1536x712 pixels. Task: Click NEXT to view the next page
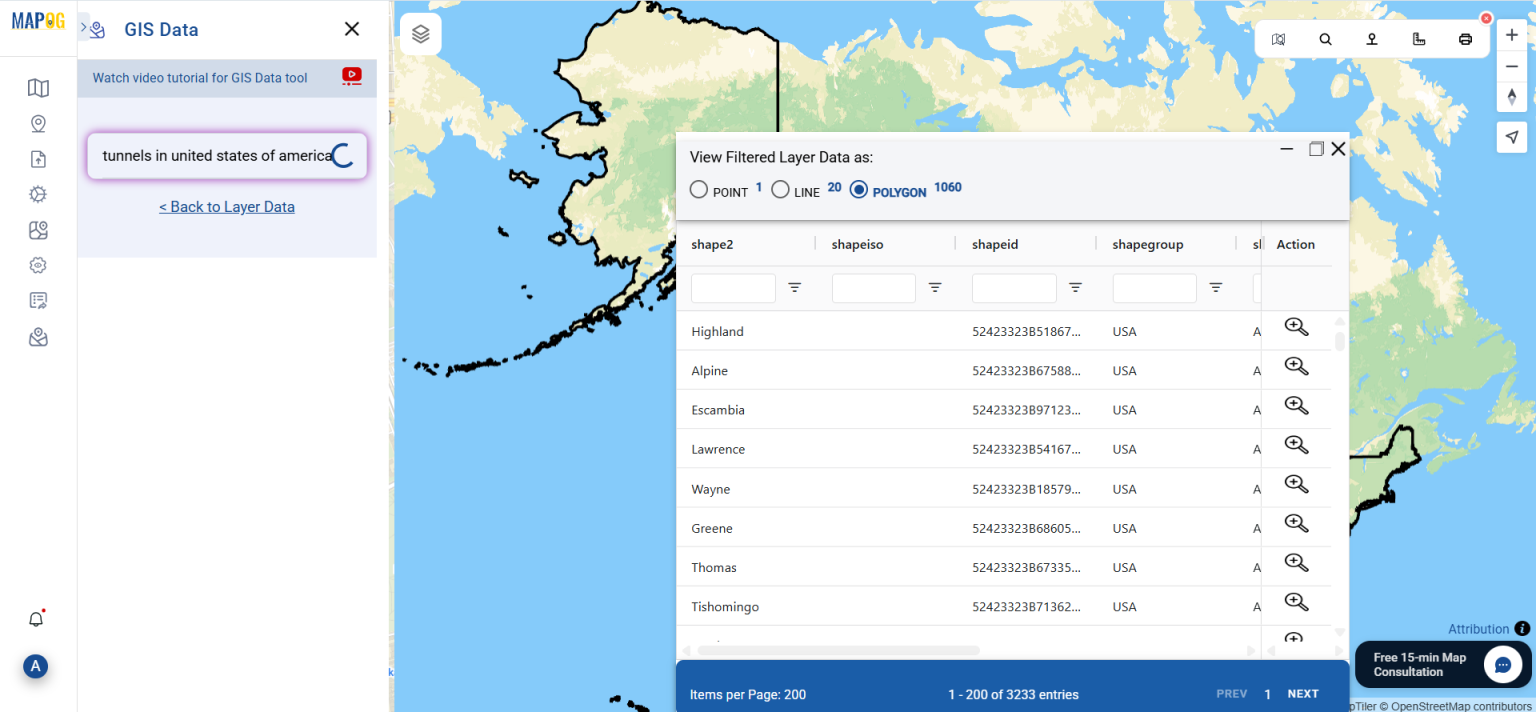pos(1303,693)
